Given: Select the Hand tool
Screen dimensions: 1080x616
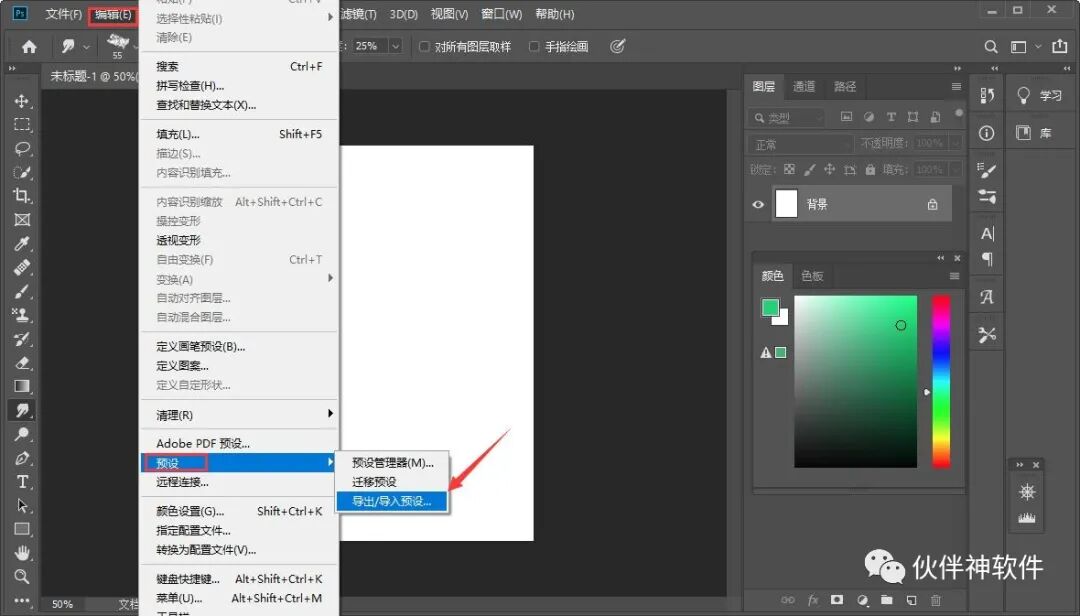Looking at the screenshot, I should [22, 553].
